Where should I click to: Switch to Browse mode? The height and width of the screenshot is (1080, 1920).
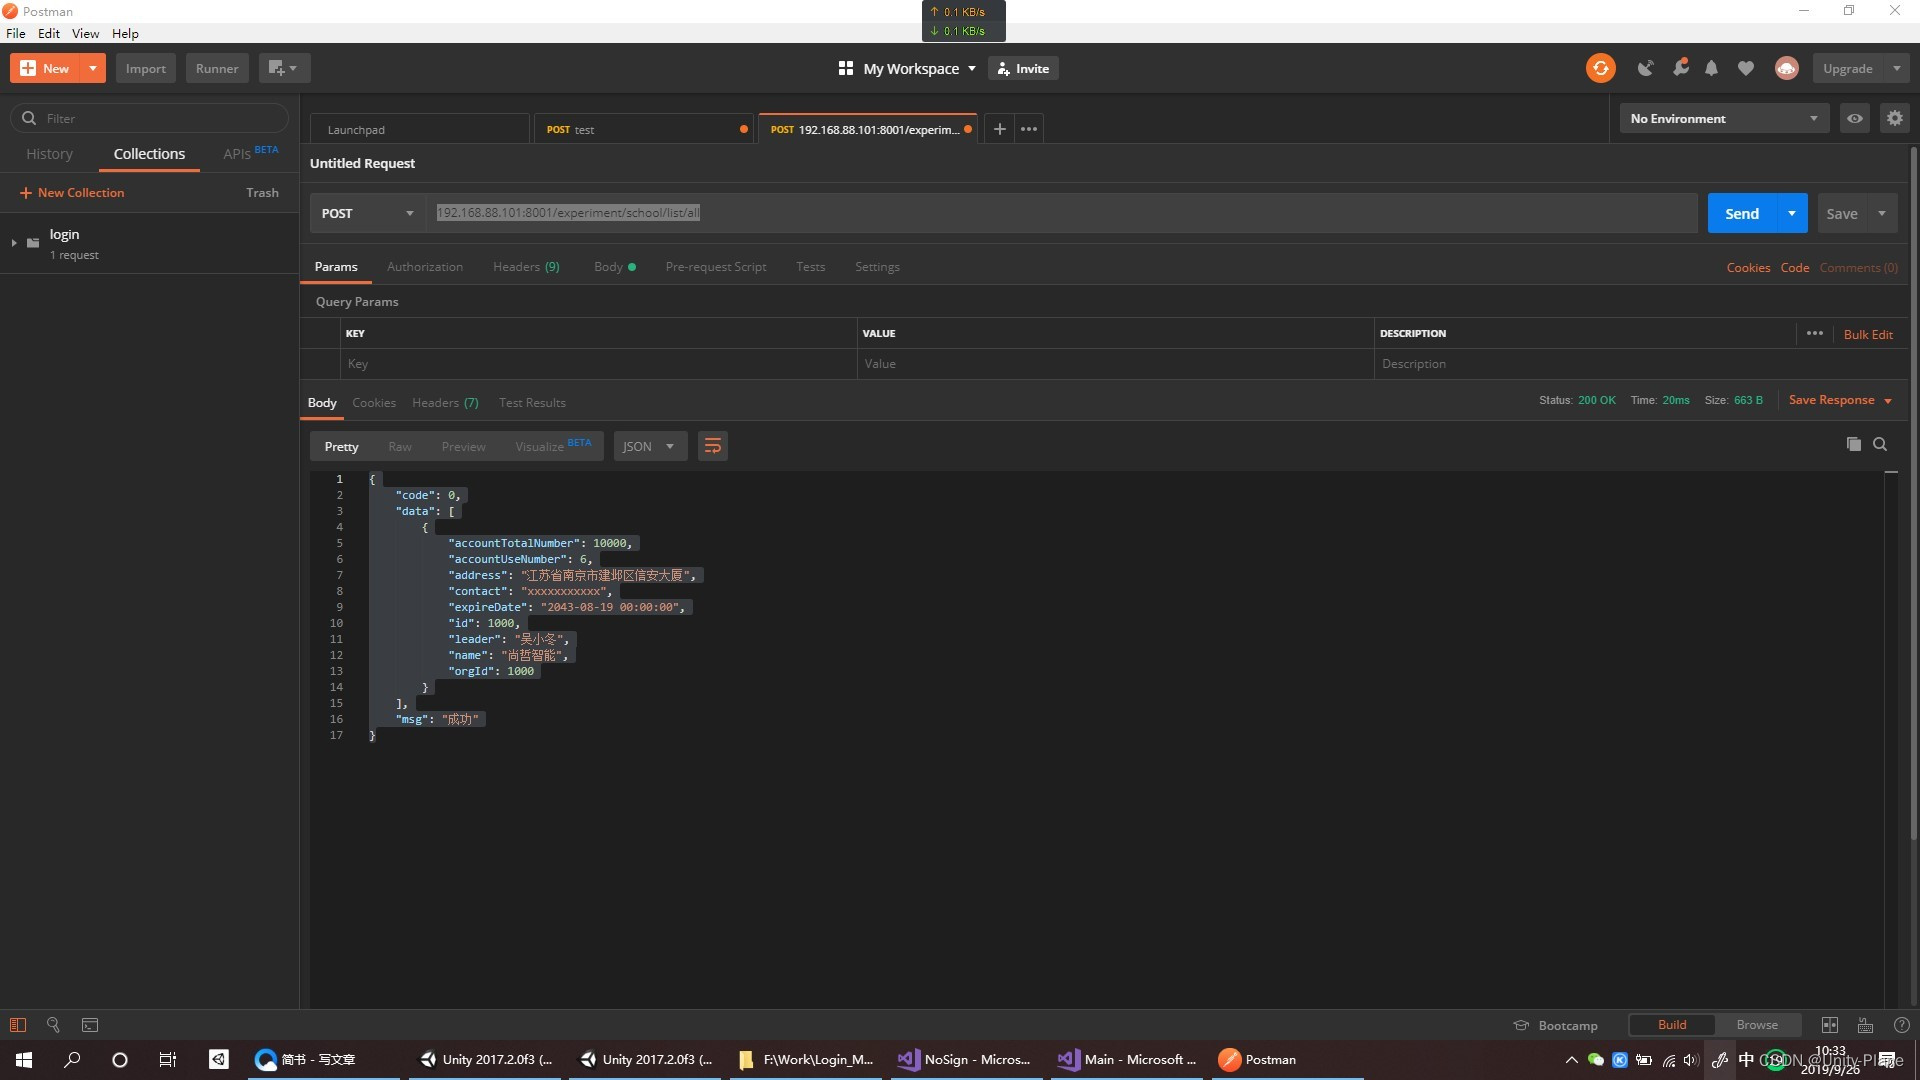click(1757, 1025)
